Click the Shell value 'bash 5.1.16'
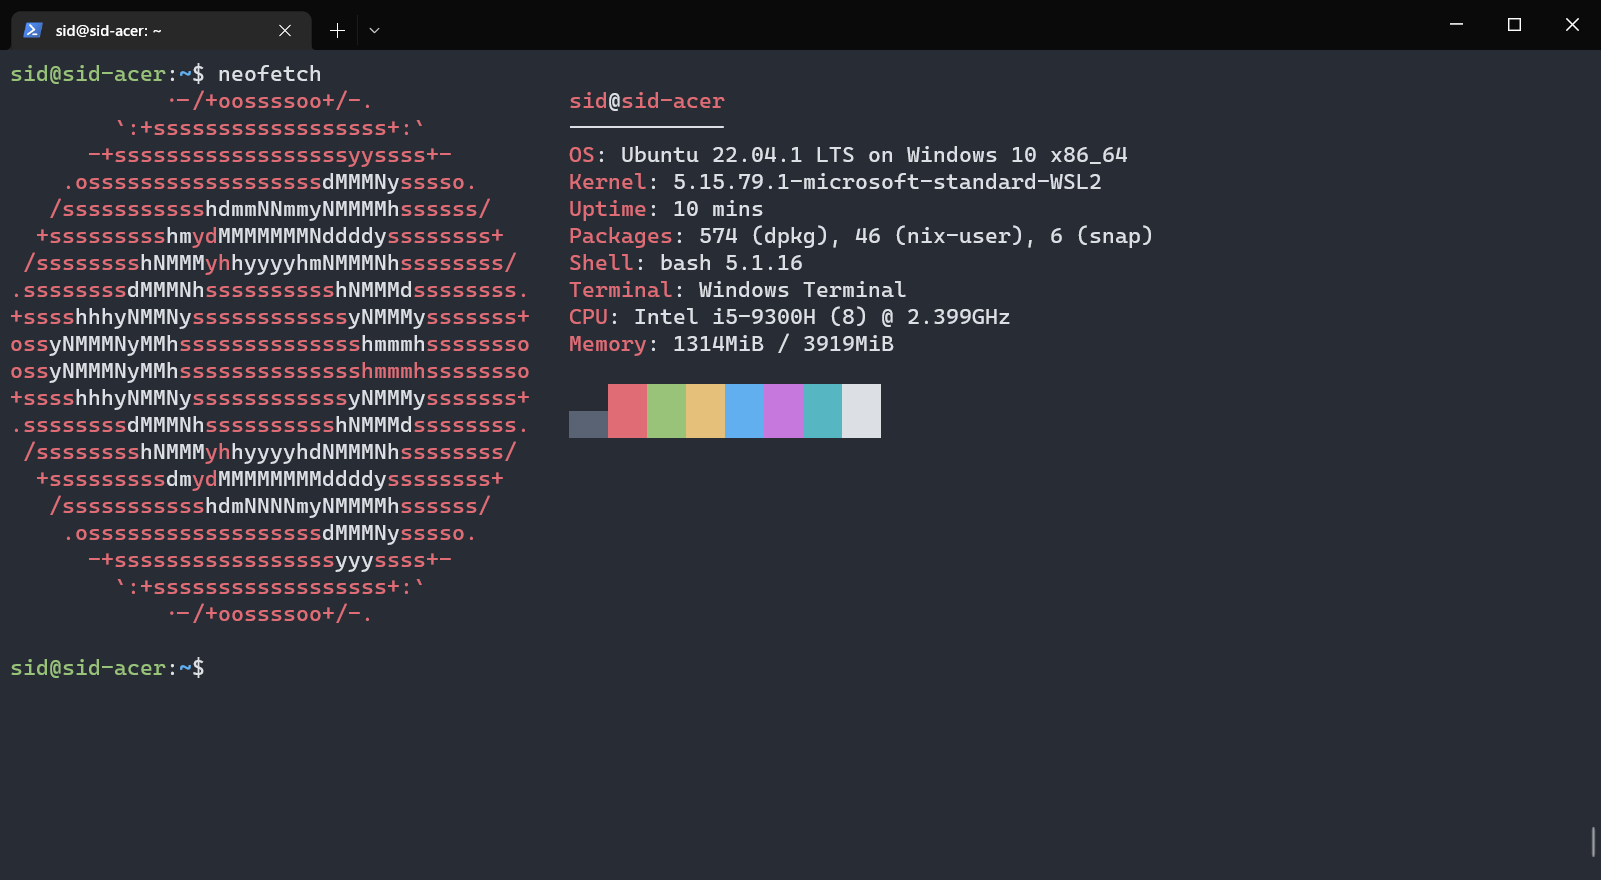This screenshot has width=1601, height=880. tap(731, 263)
